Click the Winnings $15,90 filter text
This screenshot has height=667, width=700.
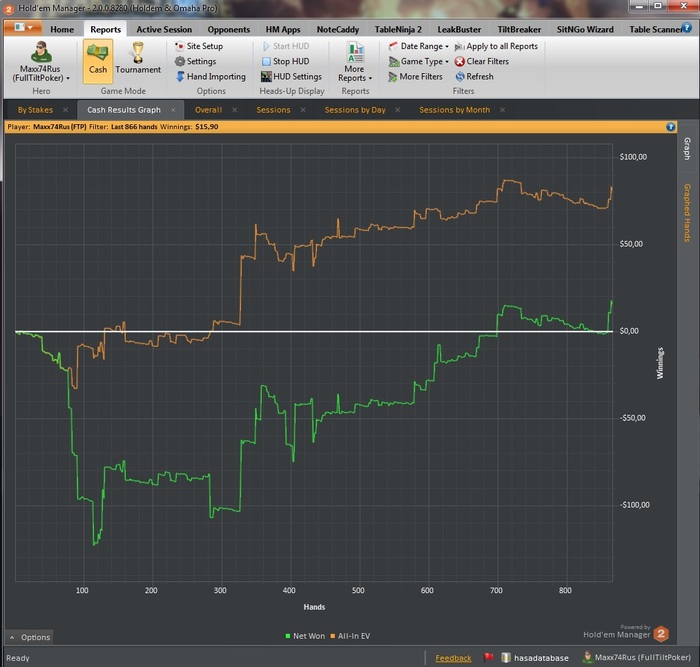click(189, 127)
